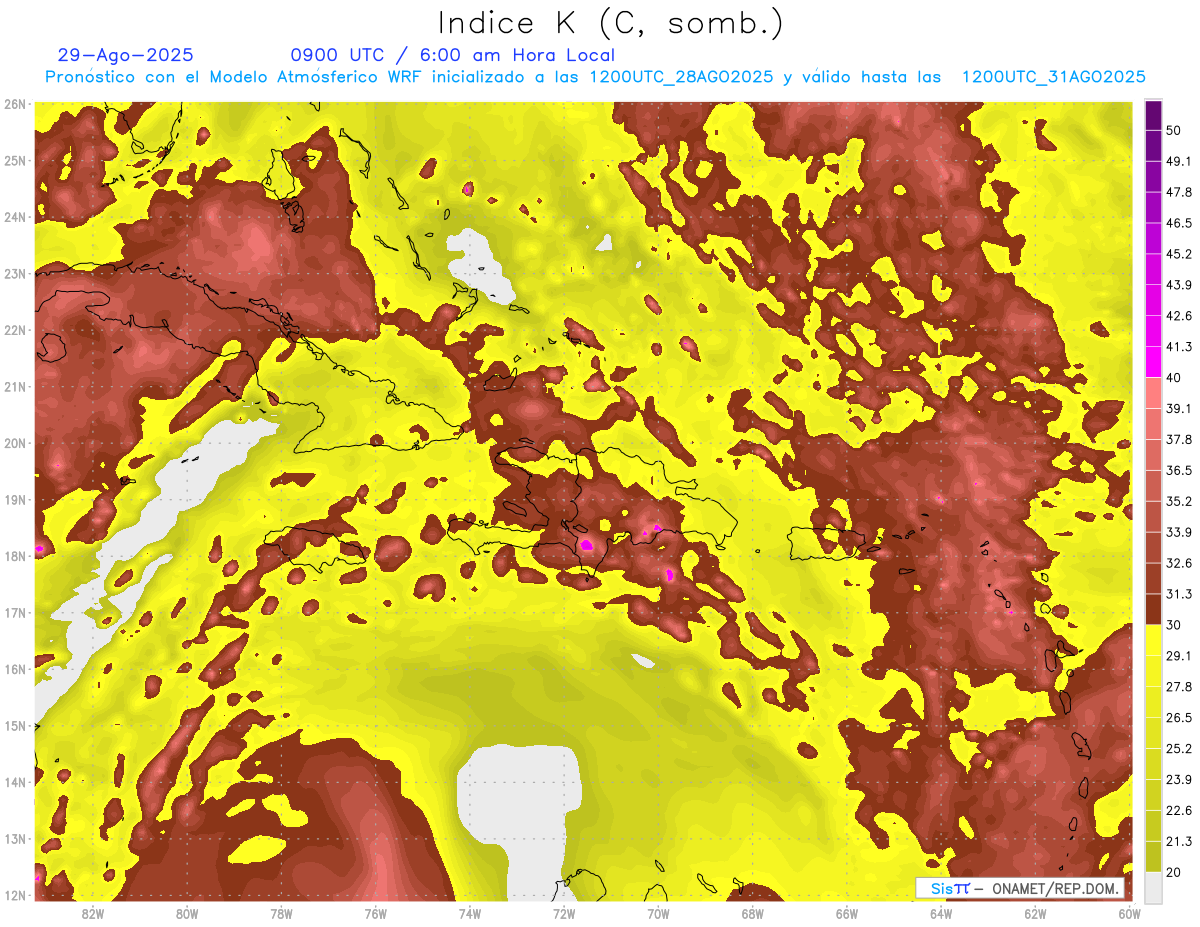Click the 20N latitude label
This screenshot has height=927, width=1200.
pos(15,443)
